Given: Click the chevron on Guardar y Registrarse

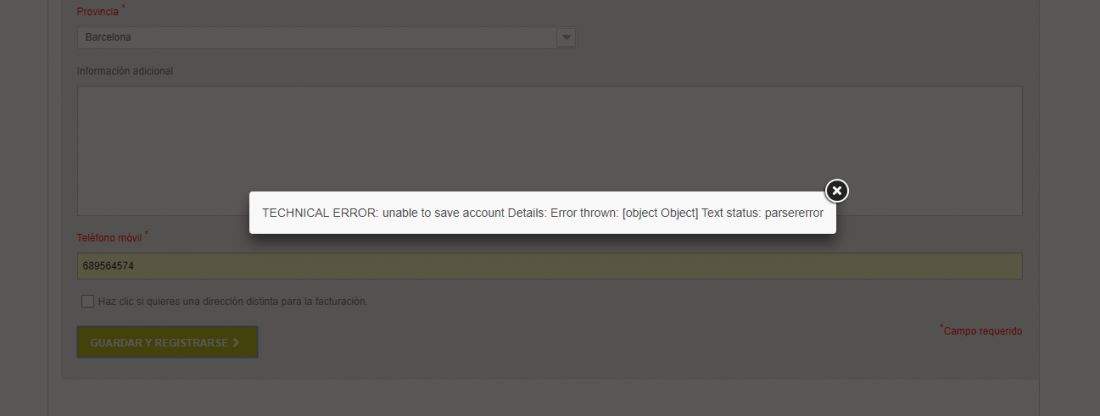Looking at the screenshot, I should 236,342.
